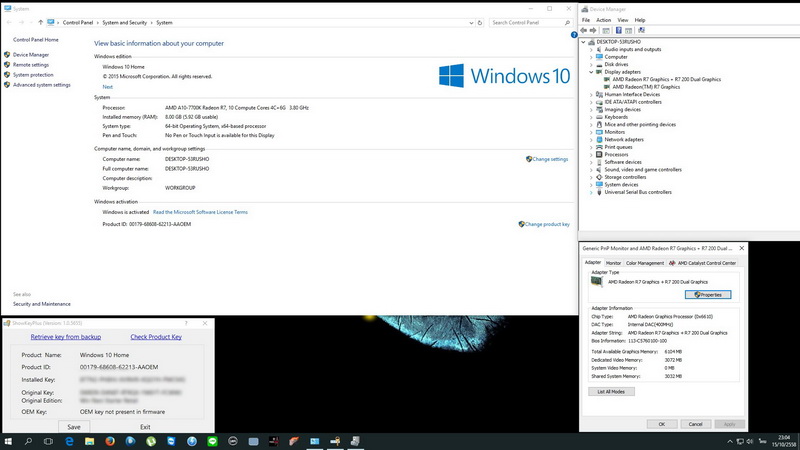Expand Human Interface Devices node
This screenshot has width=800, height=450.
(591, 94)
